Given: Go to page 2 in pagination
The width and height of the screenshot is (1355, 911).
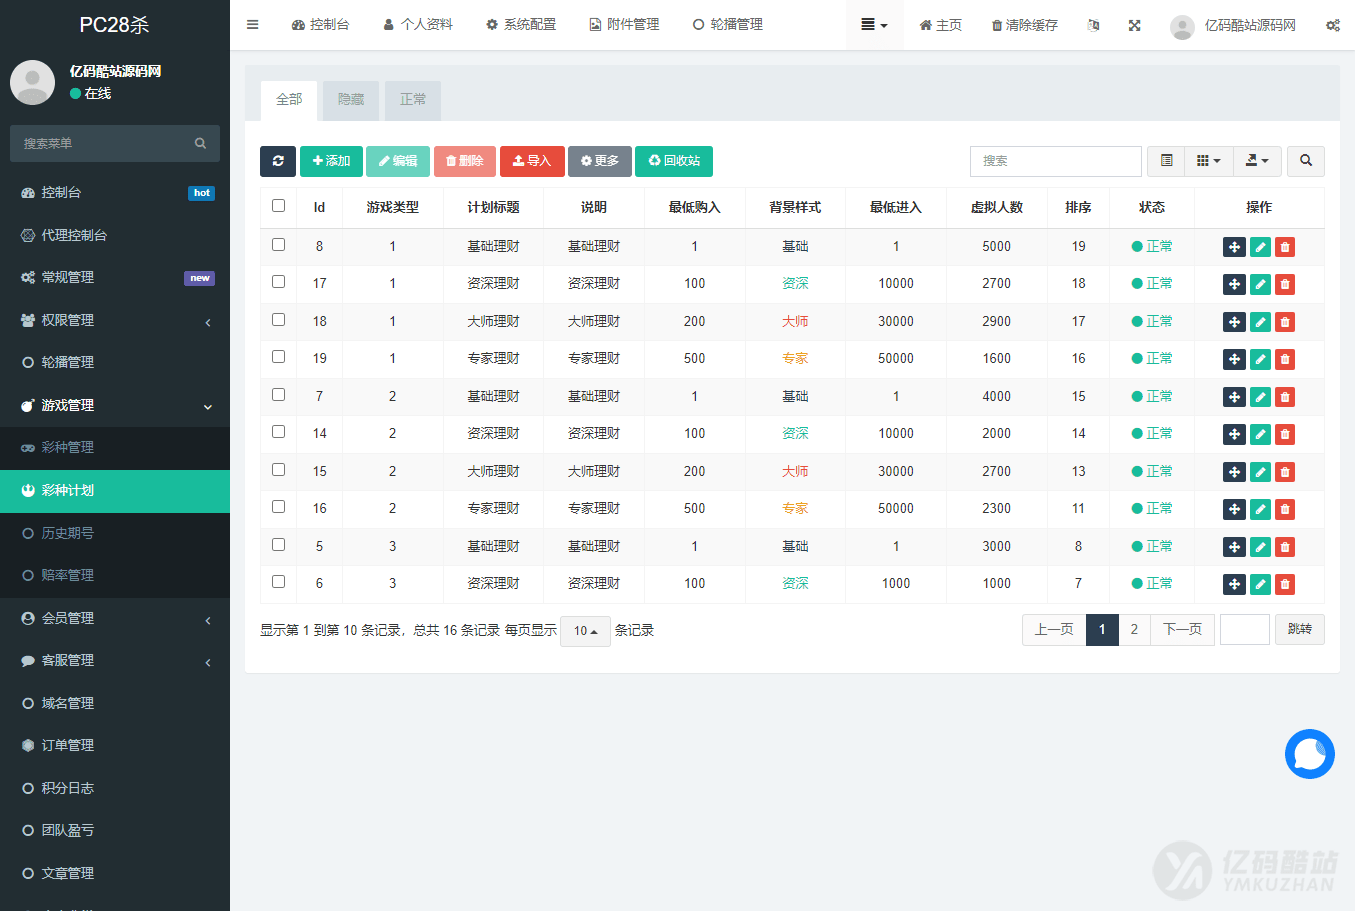Looking at the screenshot, I should tap(1134, 630).
